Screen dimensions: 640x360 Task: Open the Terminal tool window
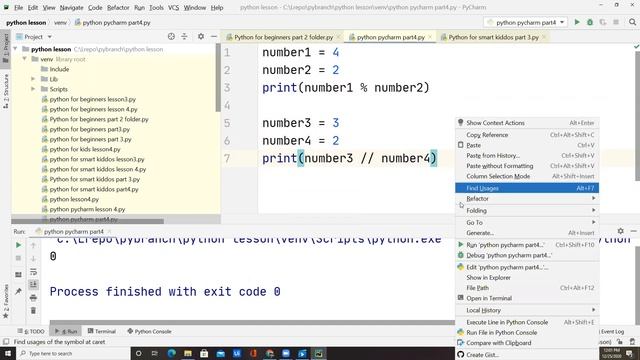[102, 331]
